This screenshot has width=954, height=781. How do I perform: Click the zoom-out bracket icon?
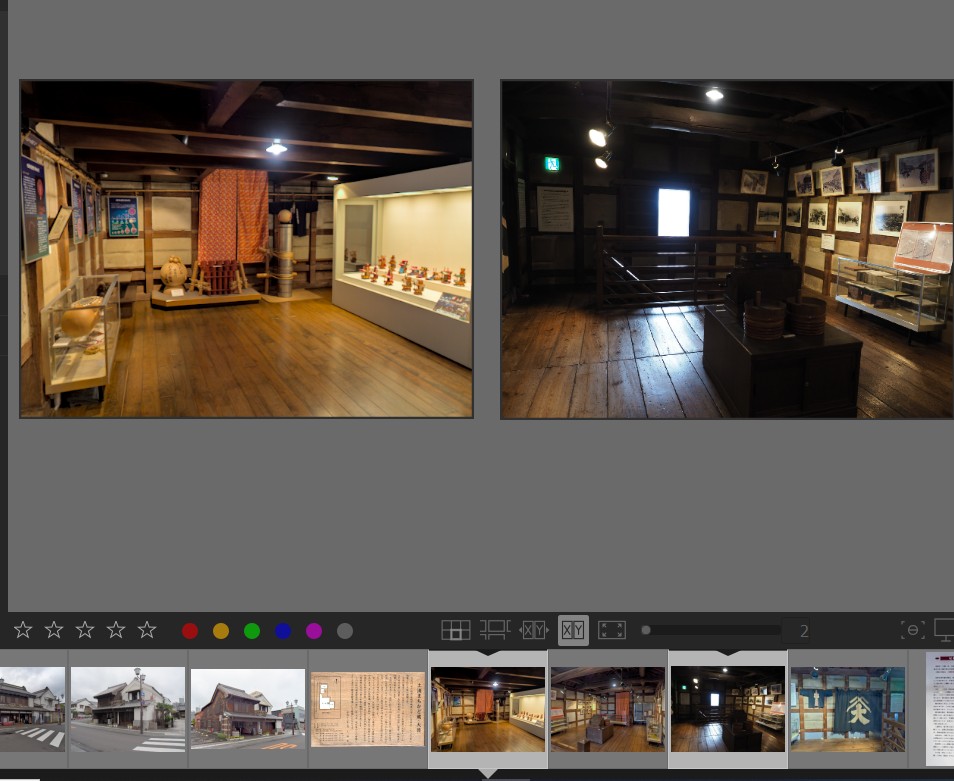pos(913,630)
